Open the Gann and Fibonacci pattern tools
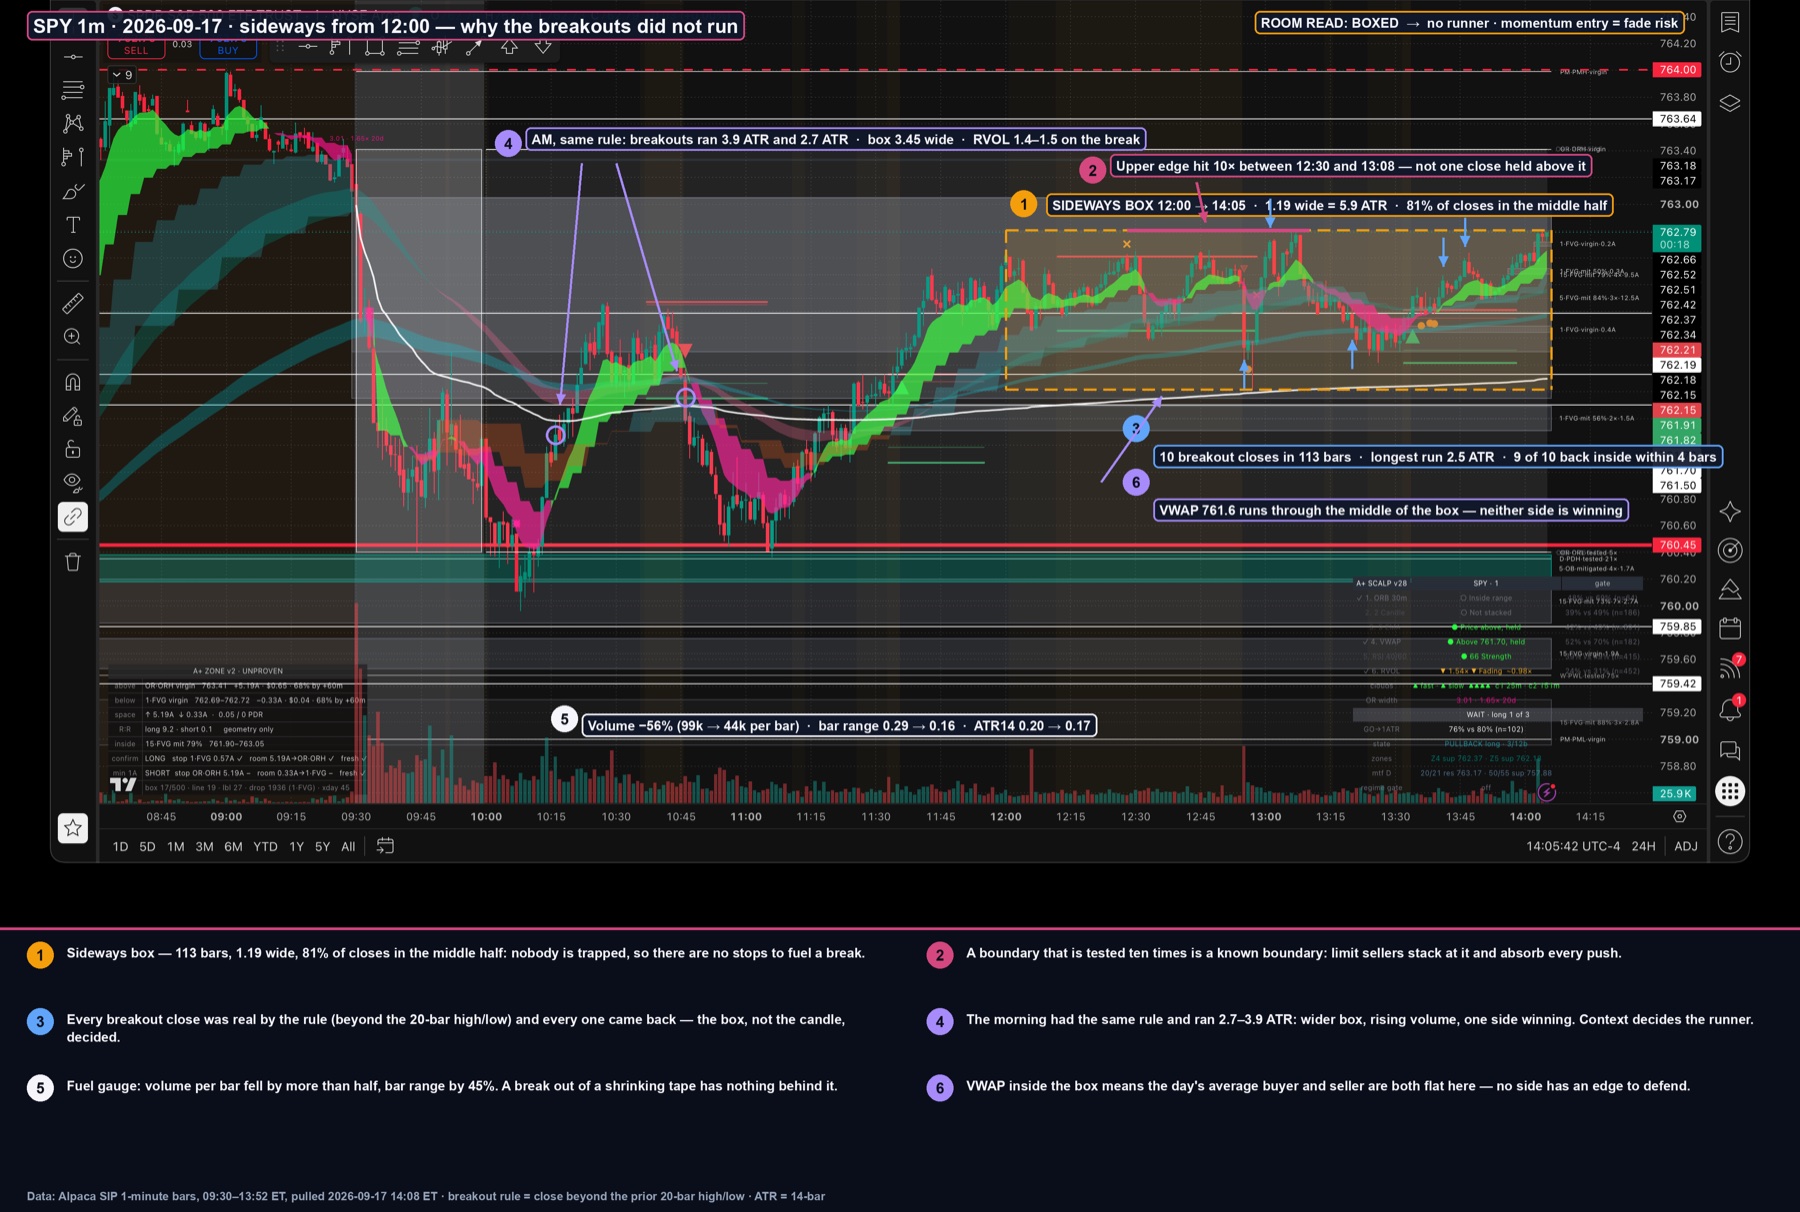This screenshot has width=1800, height=1212. pos(73,123)
